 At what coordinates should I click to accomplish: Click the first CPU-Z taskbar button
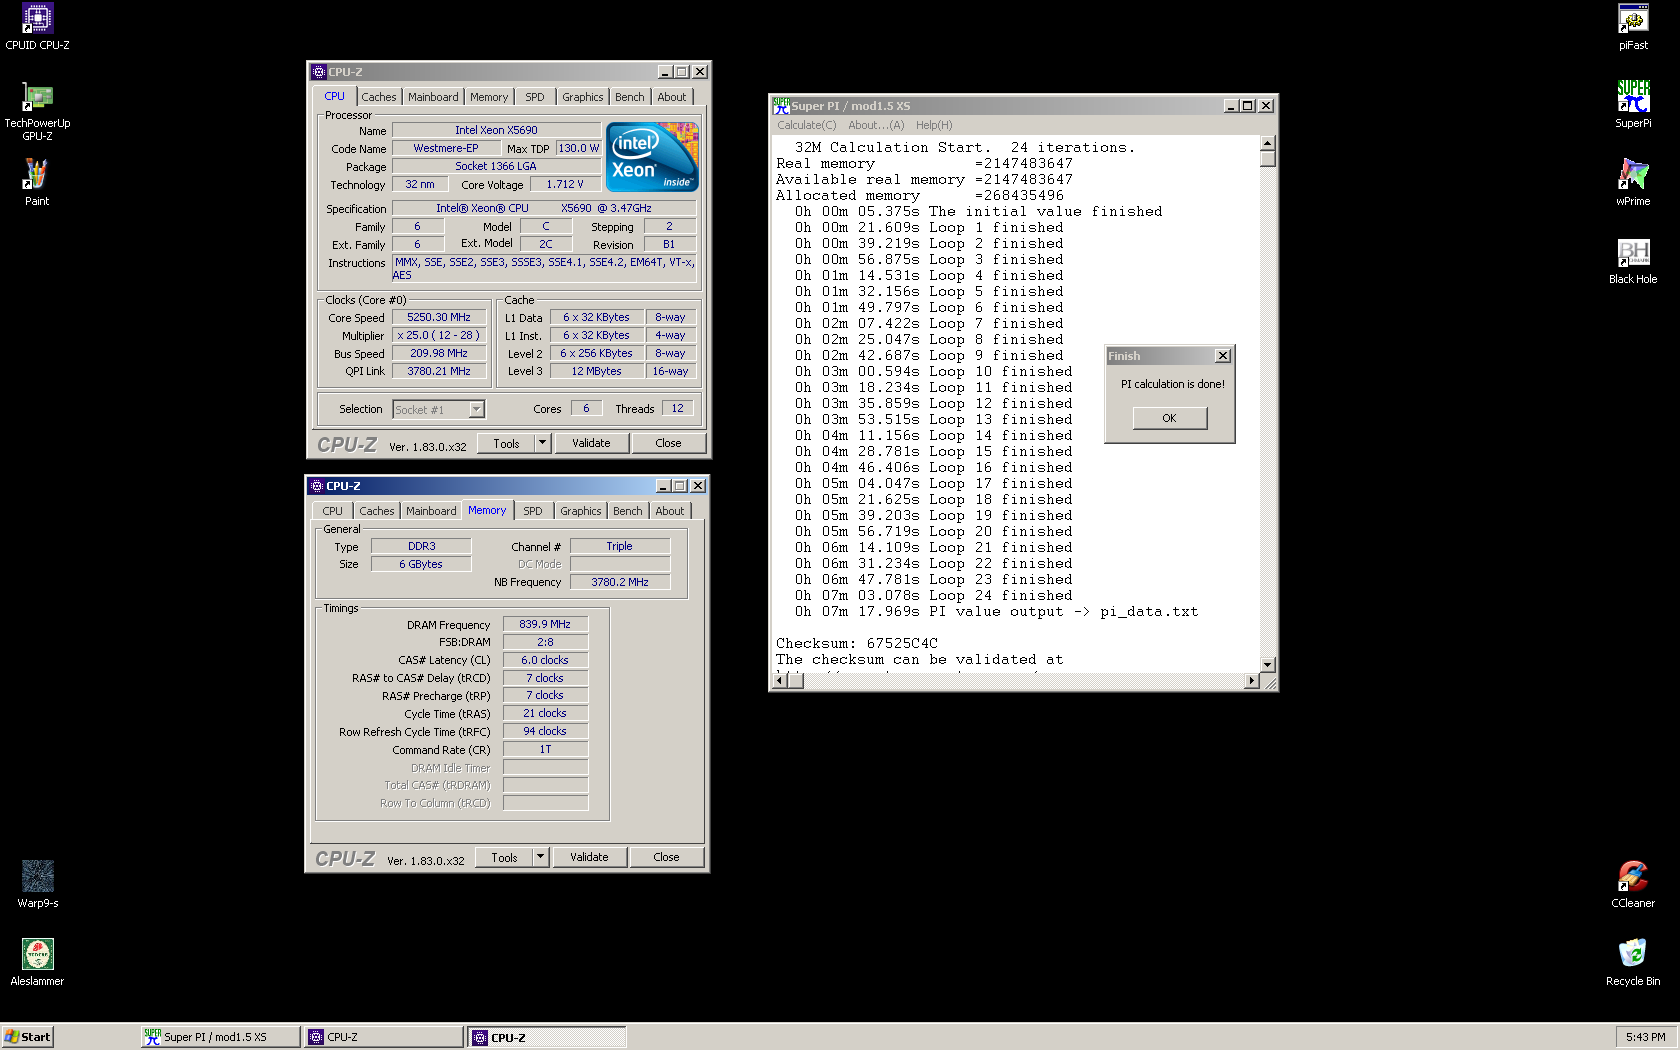coord(384,1037)
